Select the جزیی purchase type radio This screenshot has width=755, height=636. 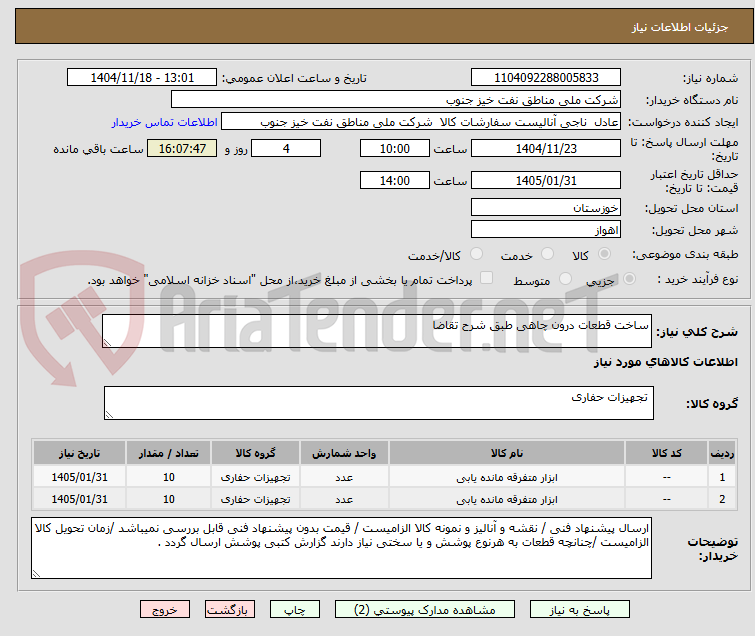point(629,279)
